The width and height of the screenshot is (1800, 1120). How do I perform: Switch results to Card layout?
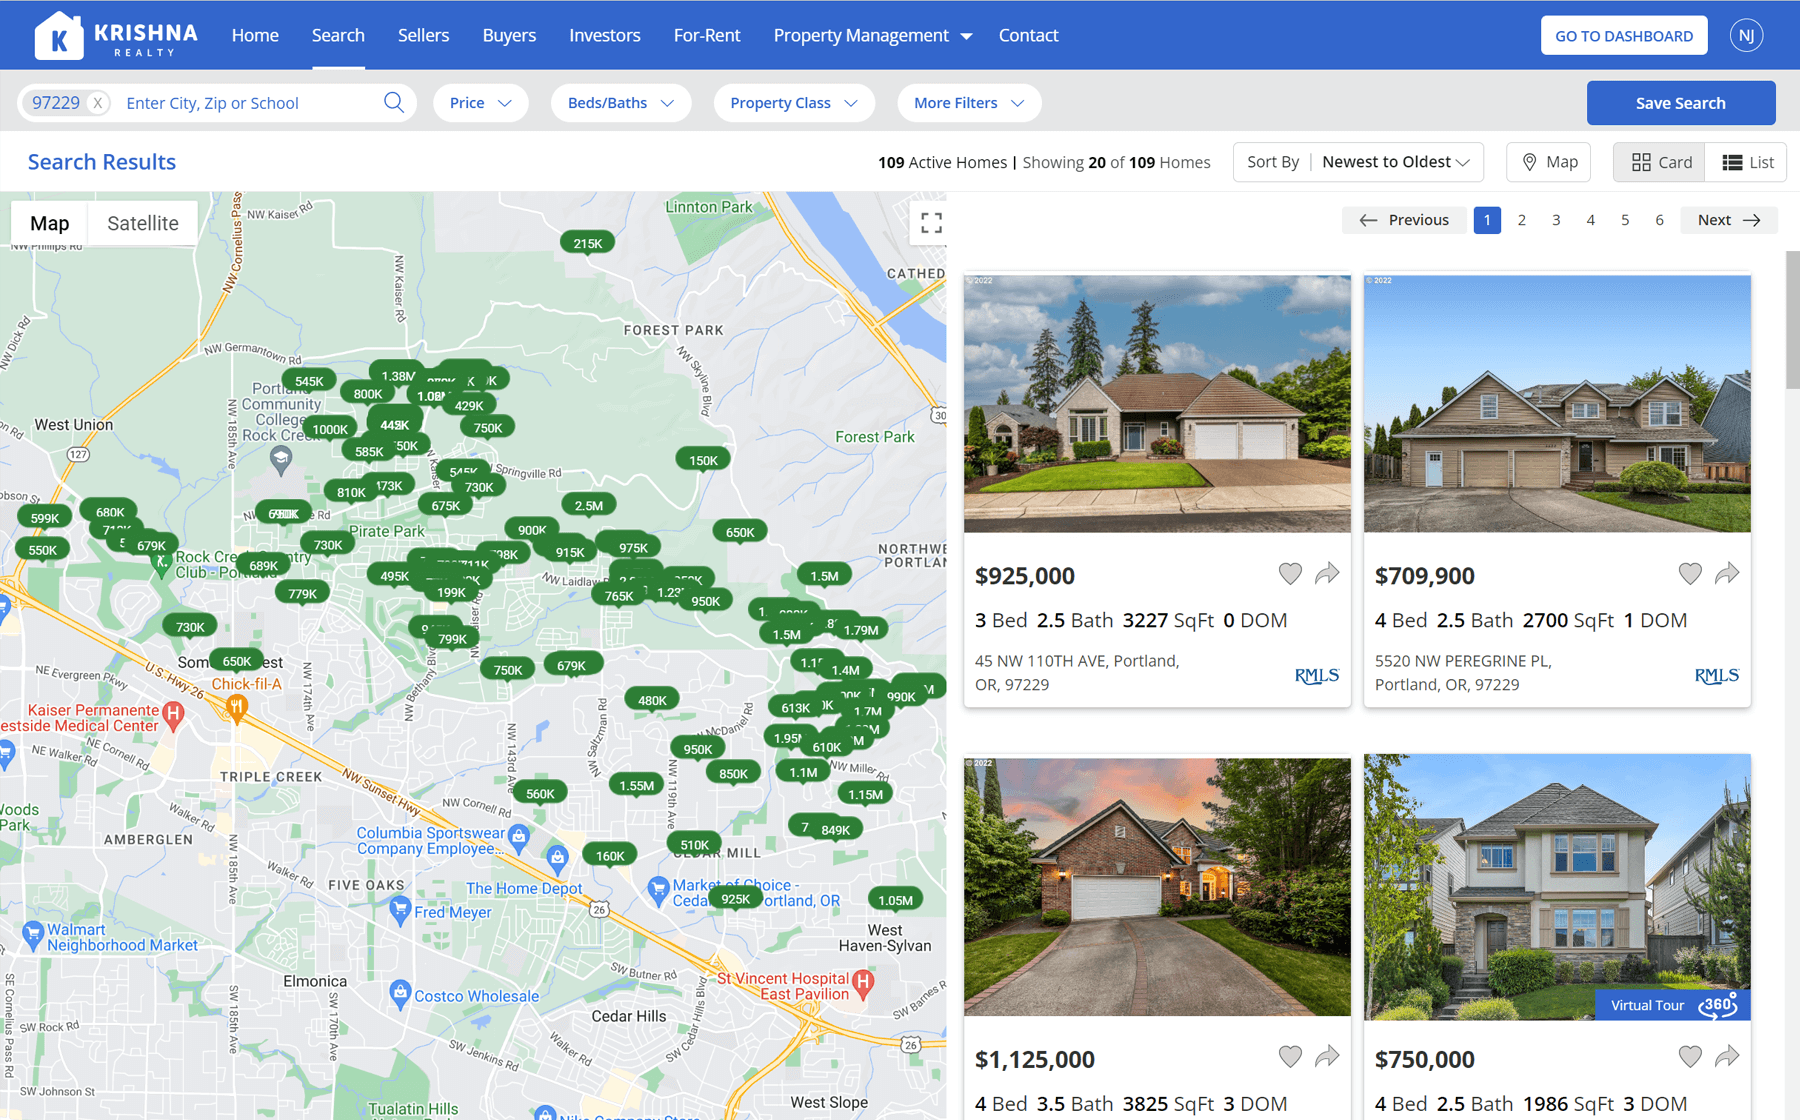1661,162
